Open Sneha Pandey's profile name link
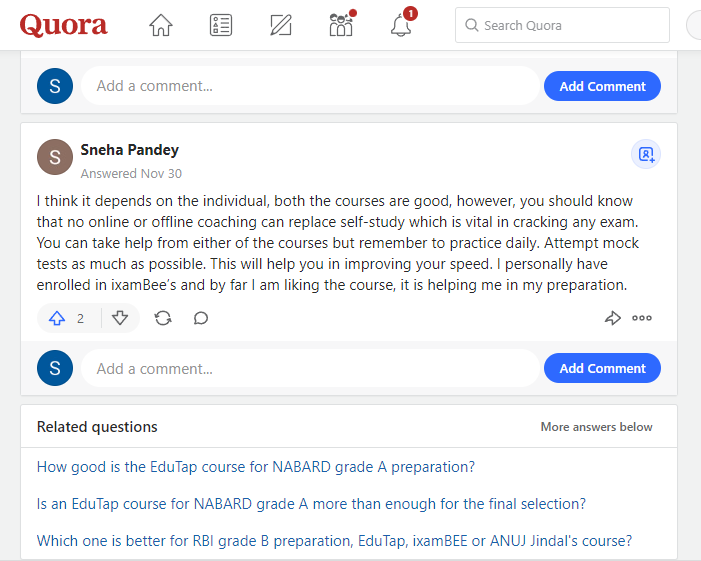Image resolution: width=701 pixels, height=561 pixels. click(130, 150)
